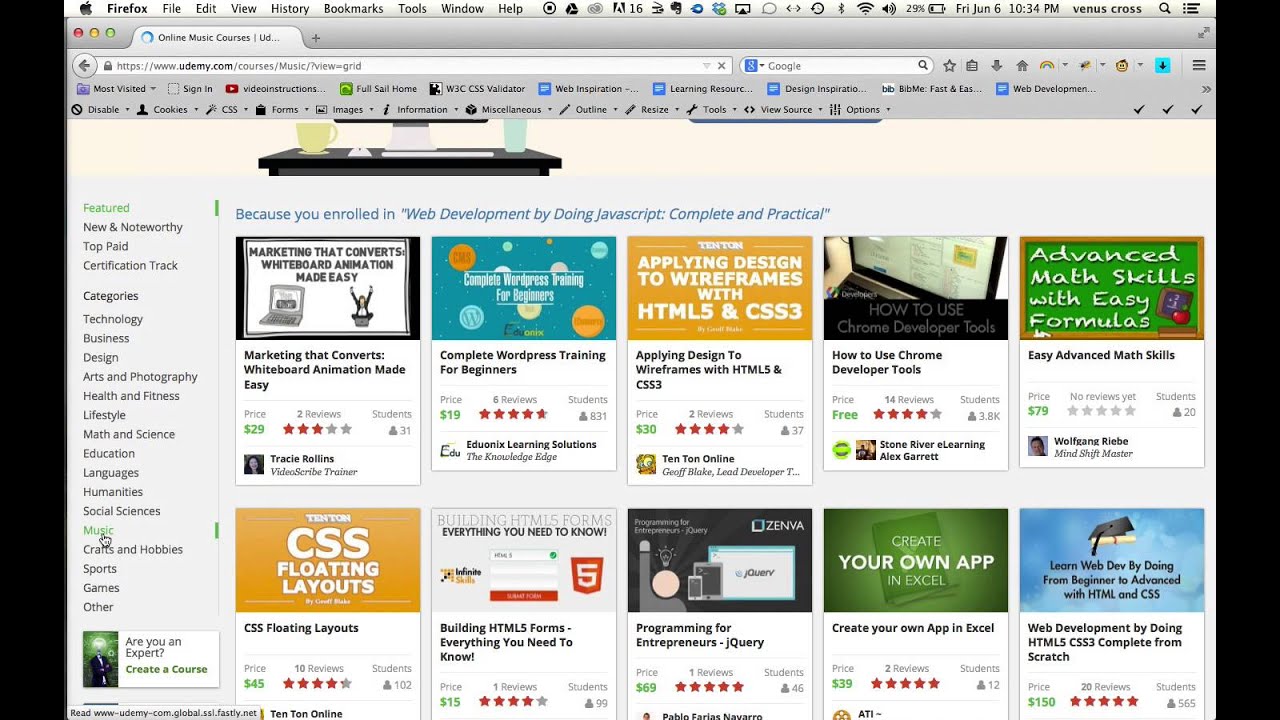Click the Wi-Fi status icon in menu bar
The image size is (1280, 720).
pyautogui.click(x=865, y=8)
